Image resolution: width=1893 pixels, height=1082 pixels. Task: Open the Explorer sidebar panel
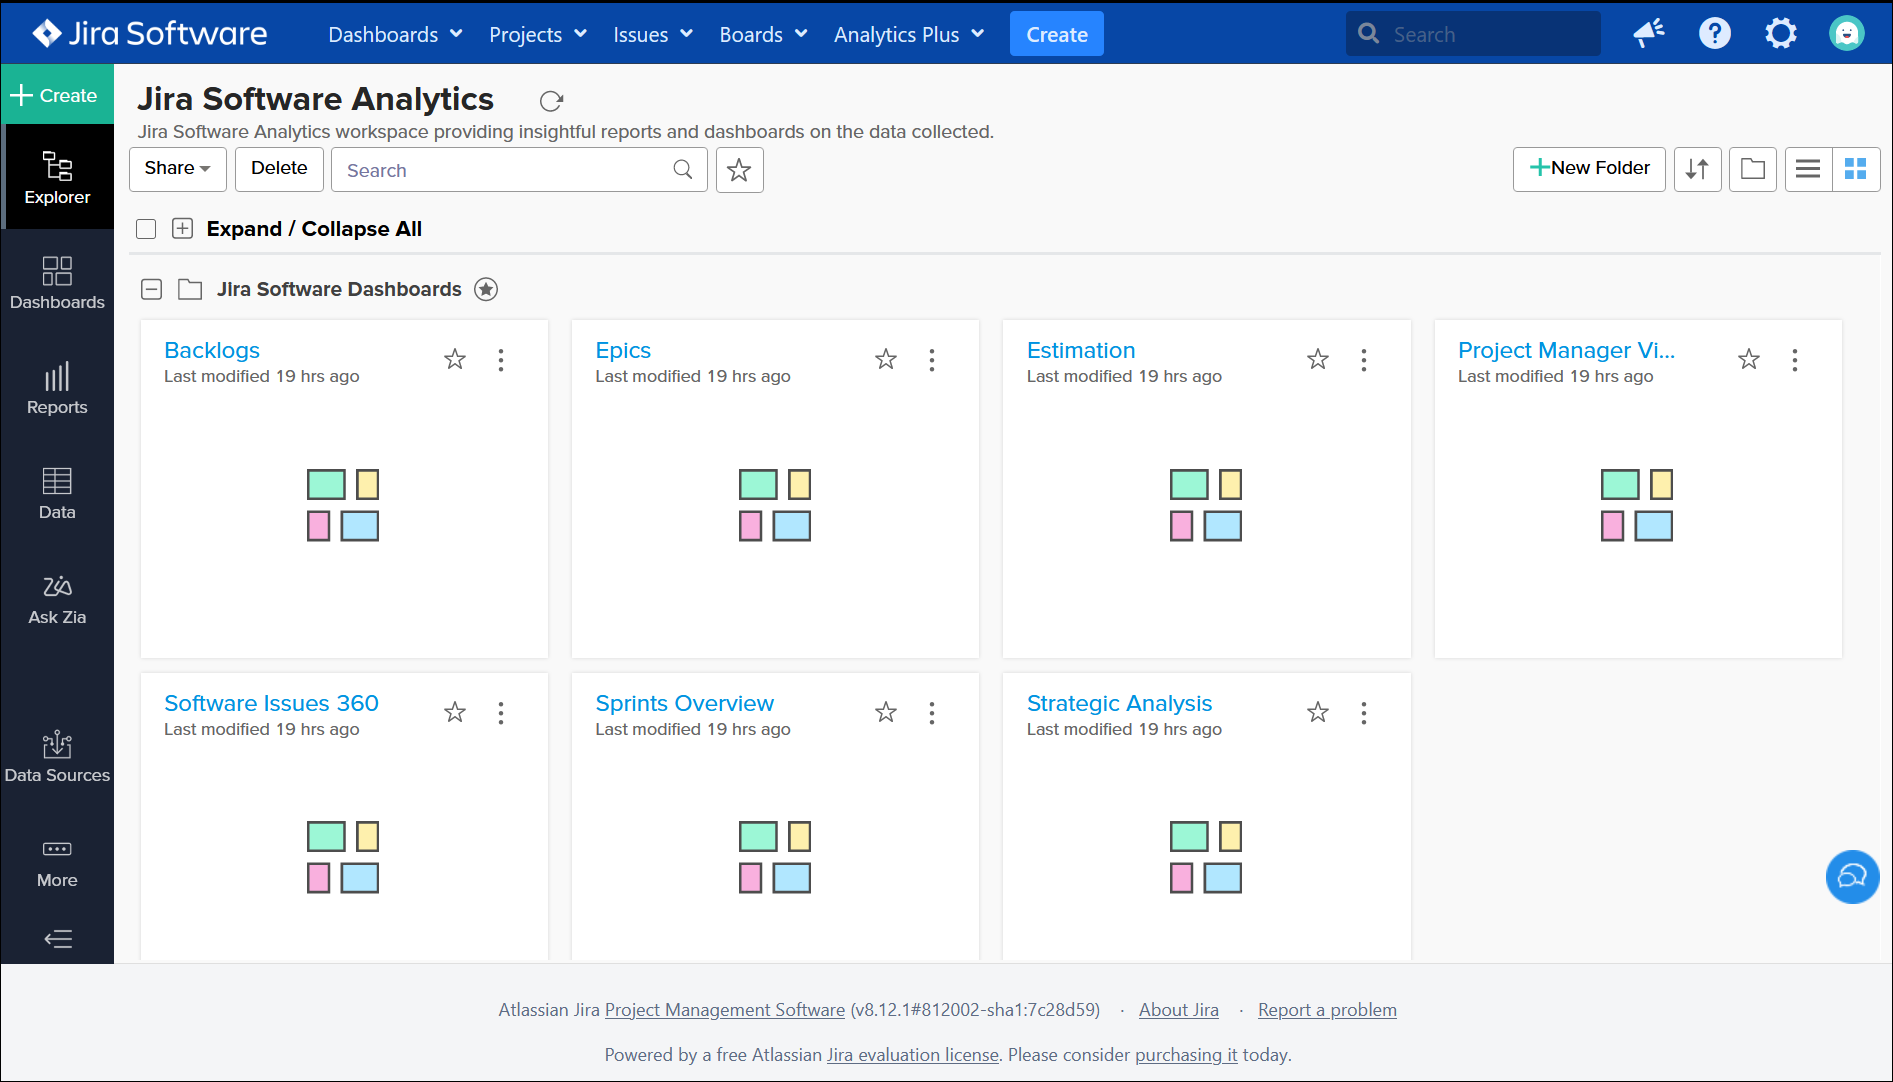(x=57, y=177)
